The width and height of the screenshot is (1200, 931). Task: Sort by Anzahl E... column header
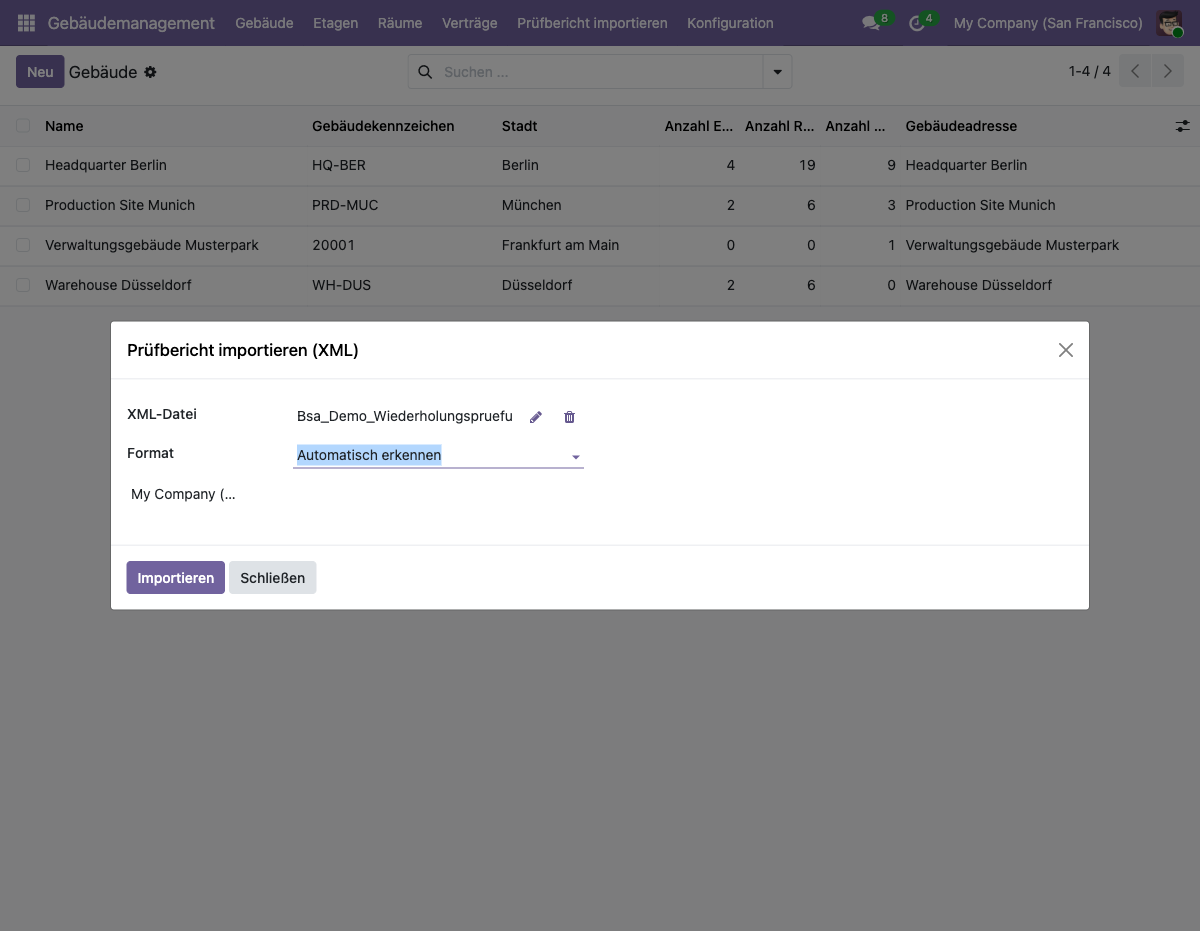click(699, 126)
